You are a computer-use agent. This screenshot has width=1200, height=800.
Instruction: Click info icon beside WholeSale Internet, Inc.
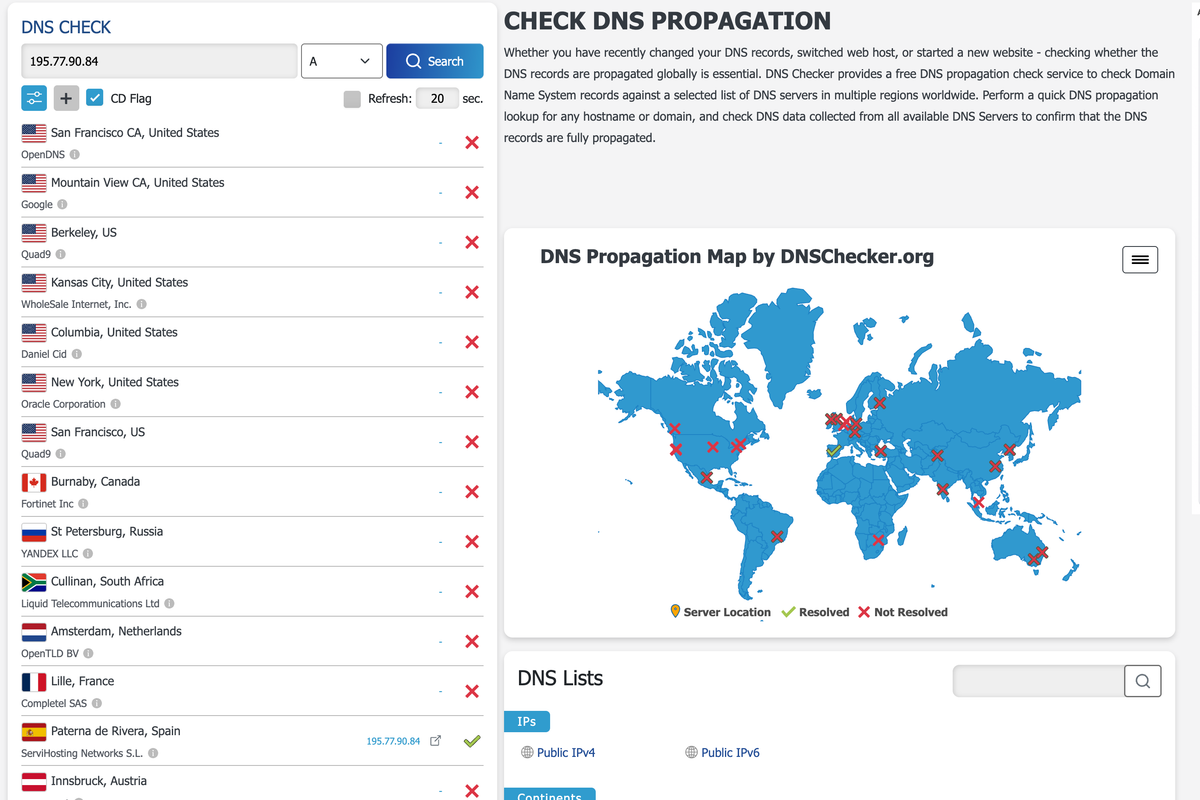coord(141,304)
